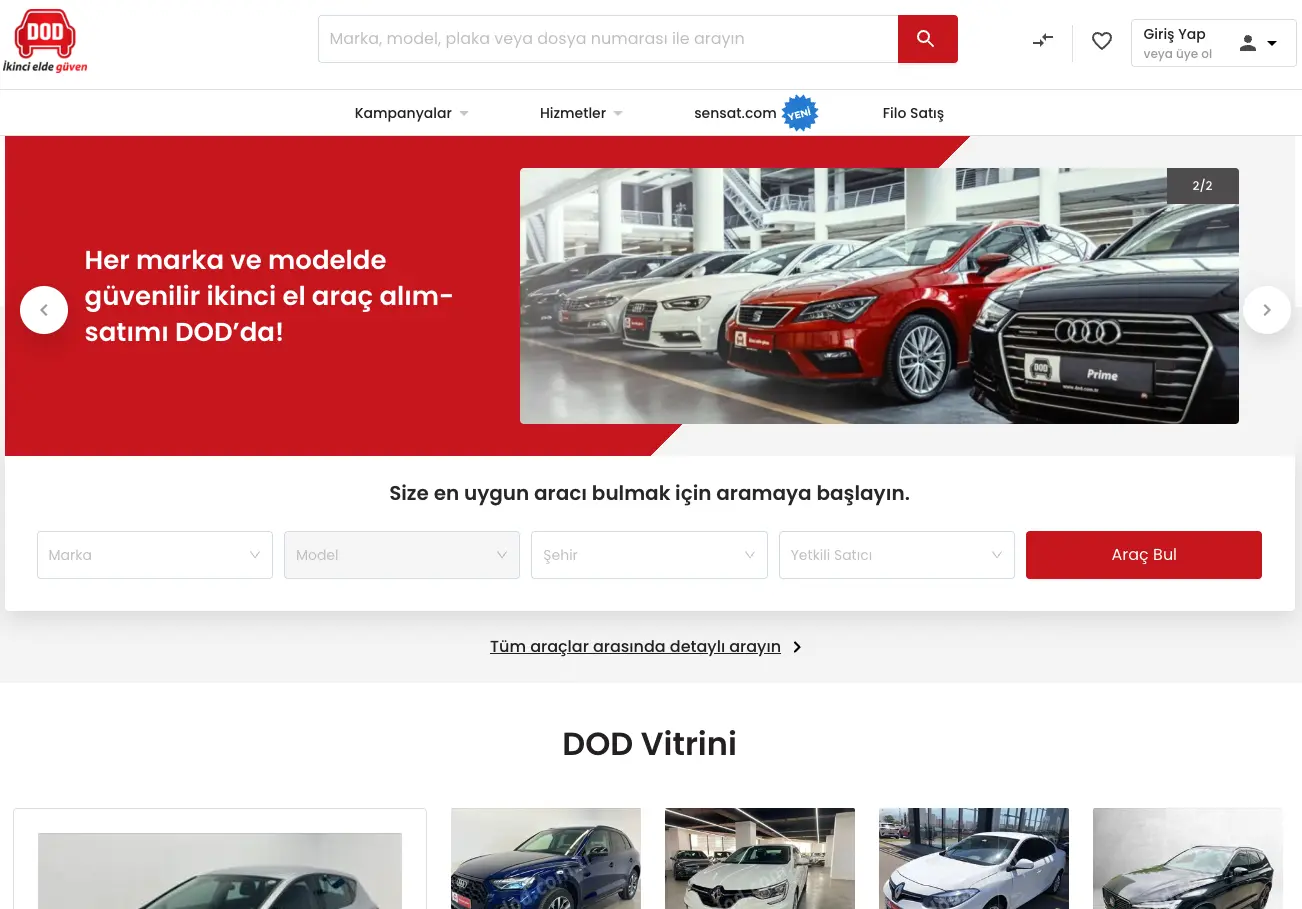Viewport: 1302px width, 909px height.
Task: Expand the Yetkili Satıcı dropdown
Action: coord(896,555)
